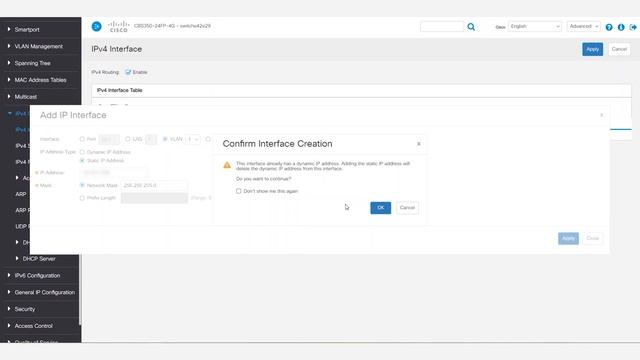The image size is (640, 360).
Task: Close the Confirm Interface Creation dialog
Action: click(x=418, y=144)
